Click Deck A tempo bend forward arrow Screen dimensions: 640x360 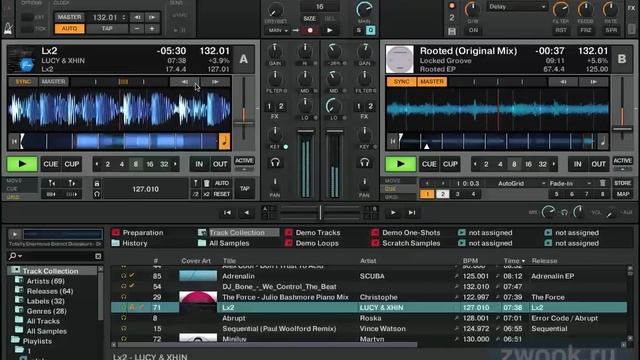pyautogui.click(x=215, y=82)
